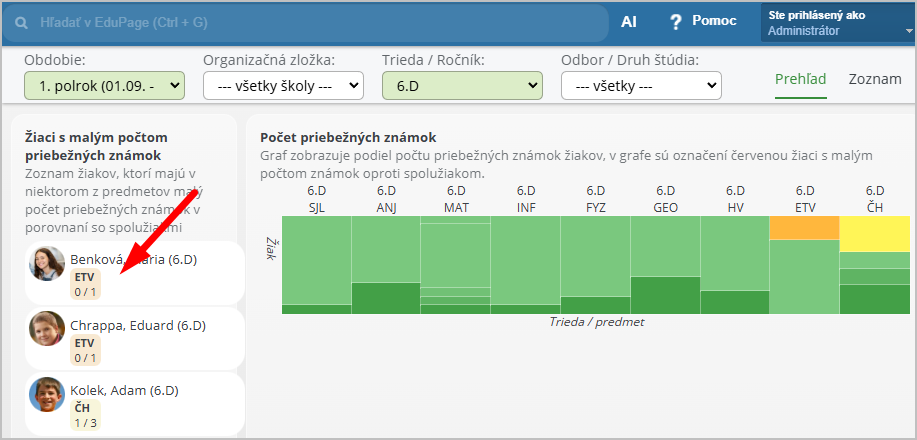The image size is (917, 440).
Task: Select the ČH badge under Kolek
Action: pos(83,408)
